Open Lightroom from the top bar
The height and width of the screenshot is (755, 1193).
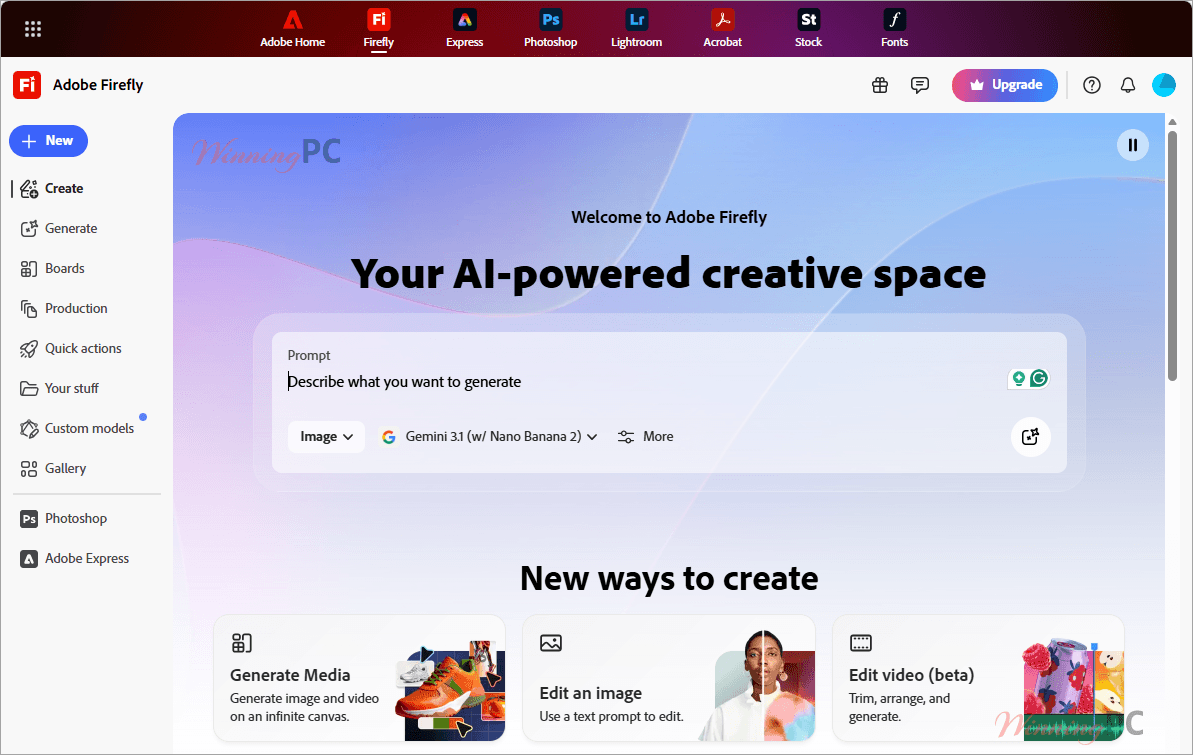(x=636, y=29)
